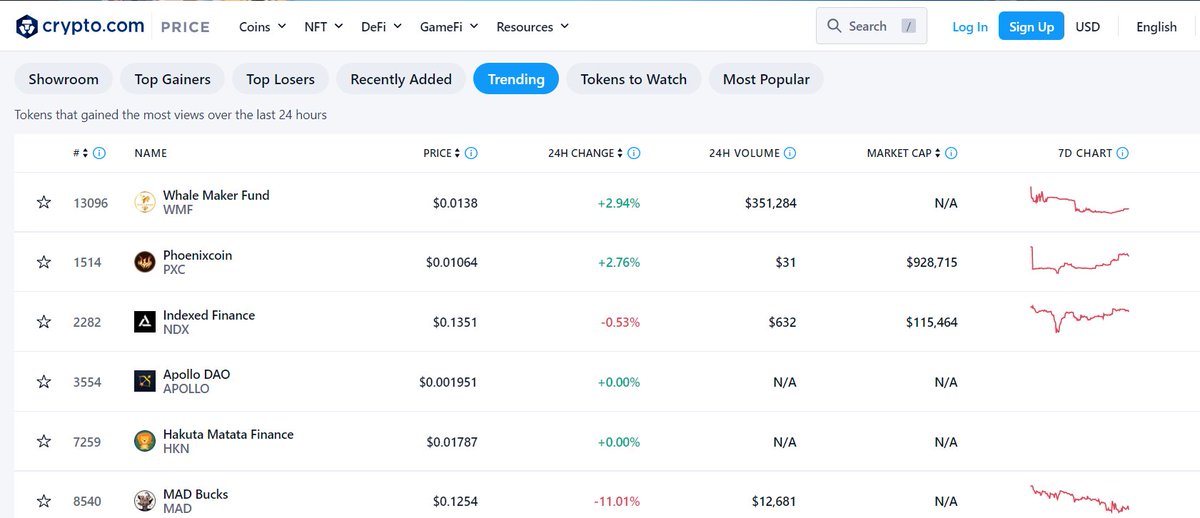This screenshot has height=518, width=1200.
Task: Open Indexed Finance NDX logo
Action: point(145,322)
